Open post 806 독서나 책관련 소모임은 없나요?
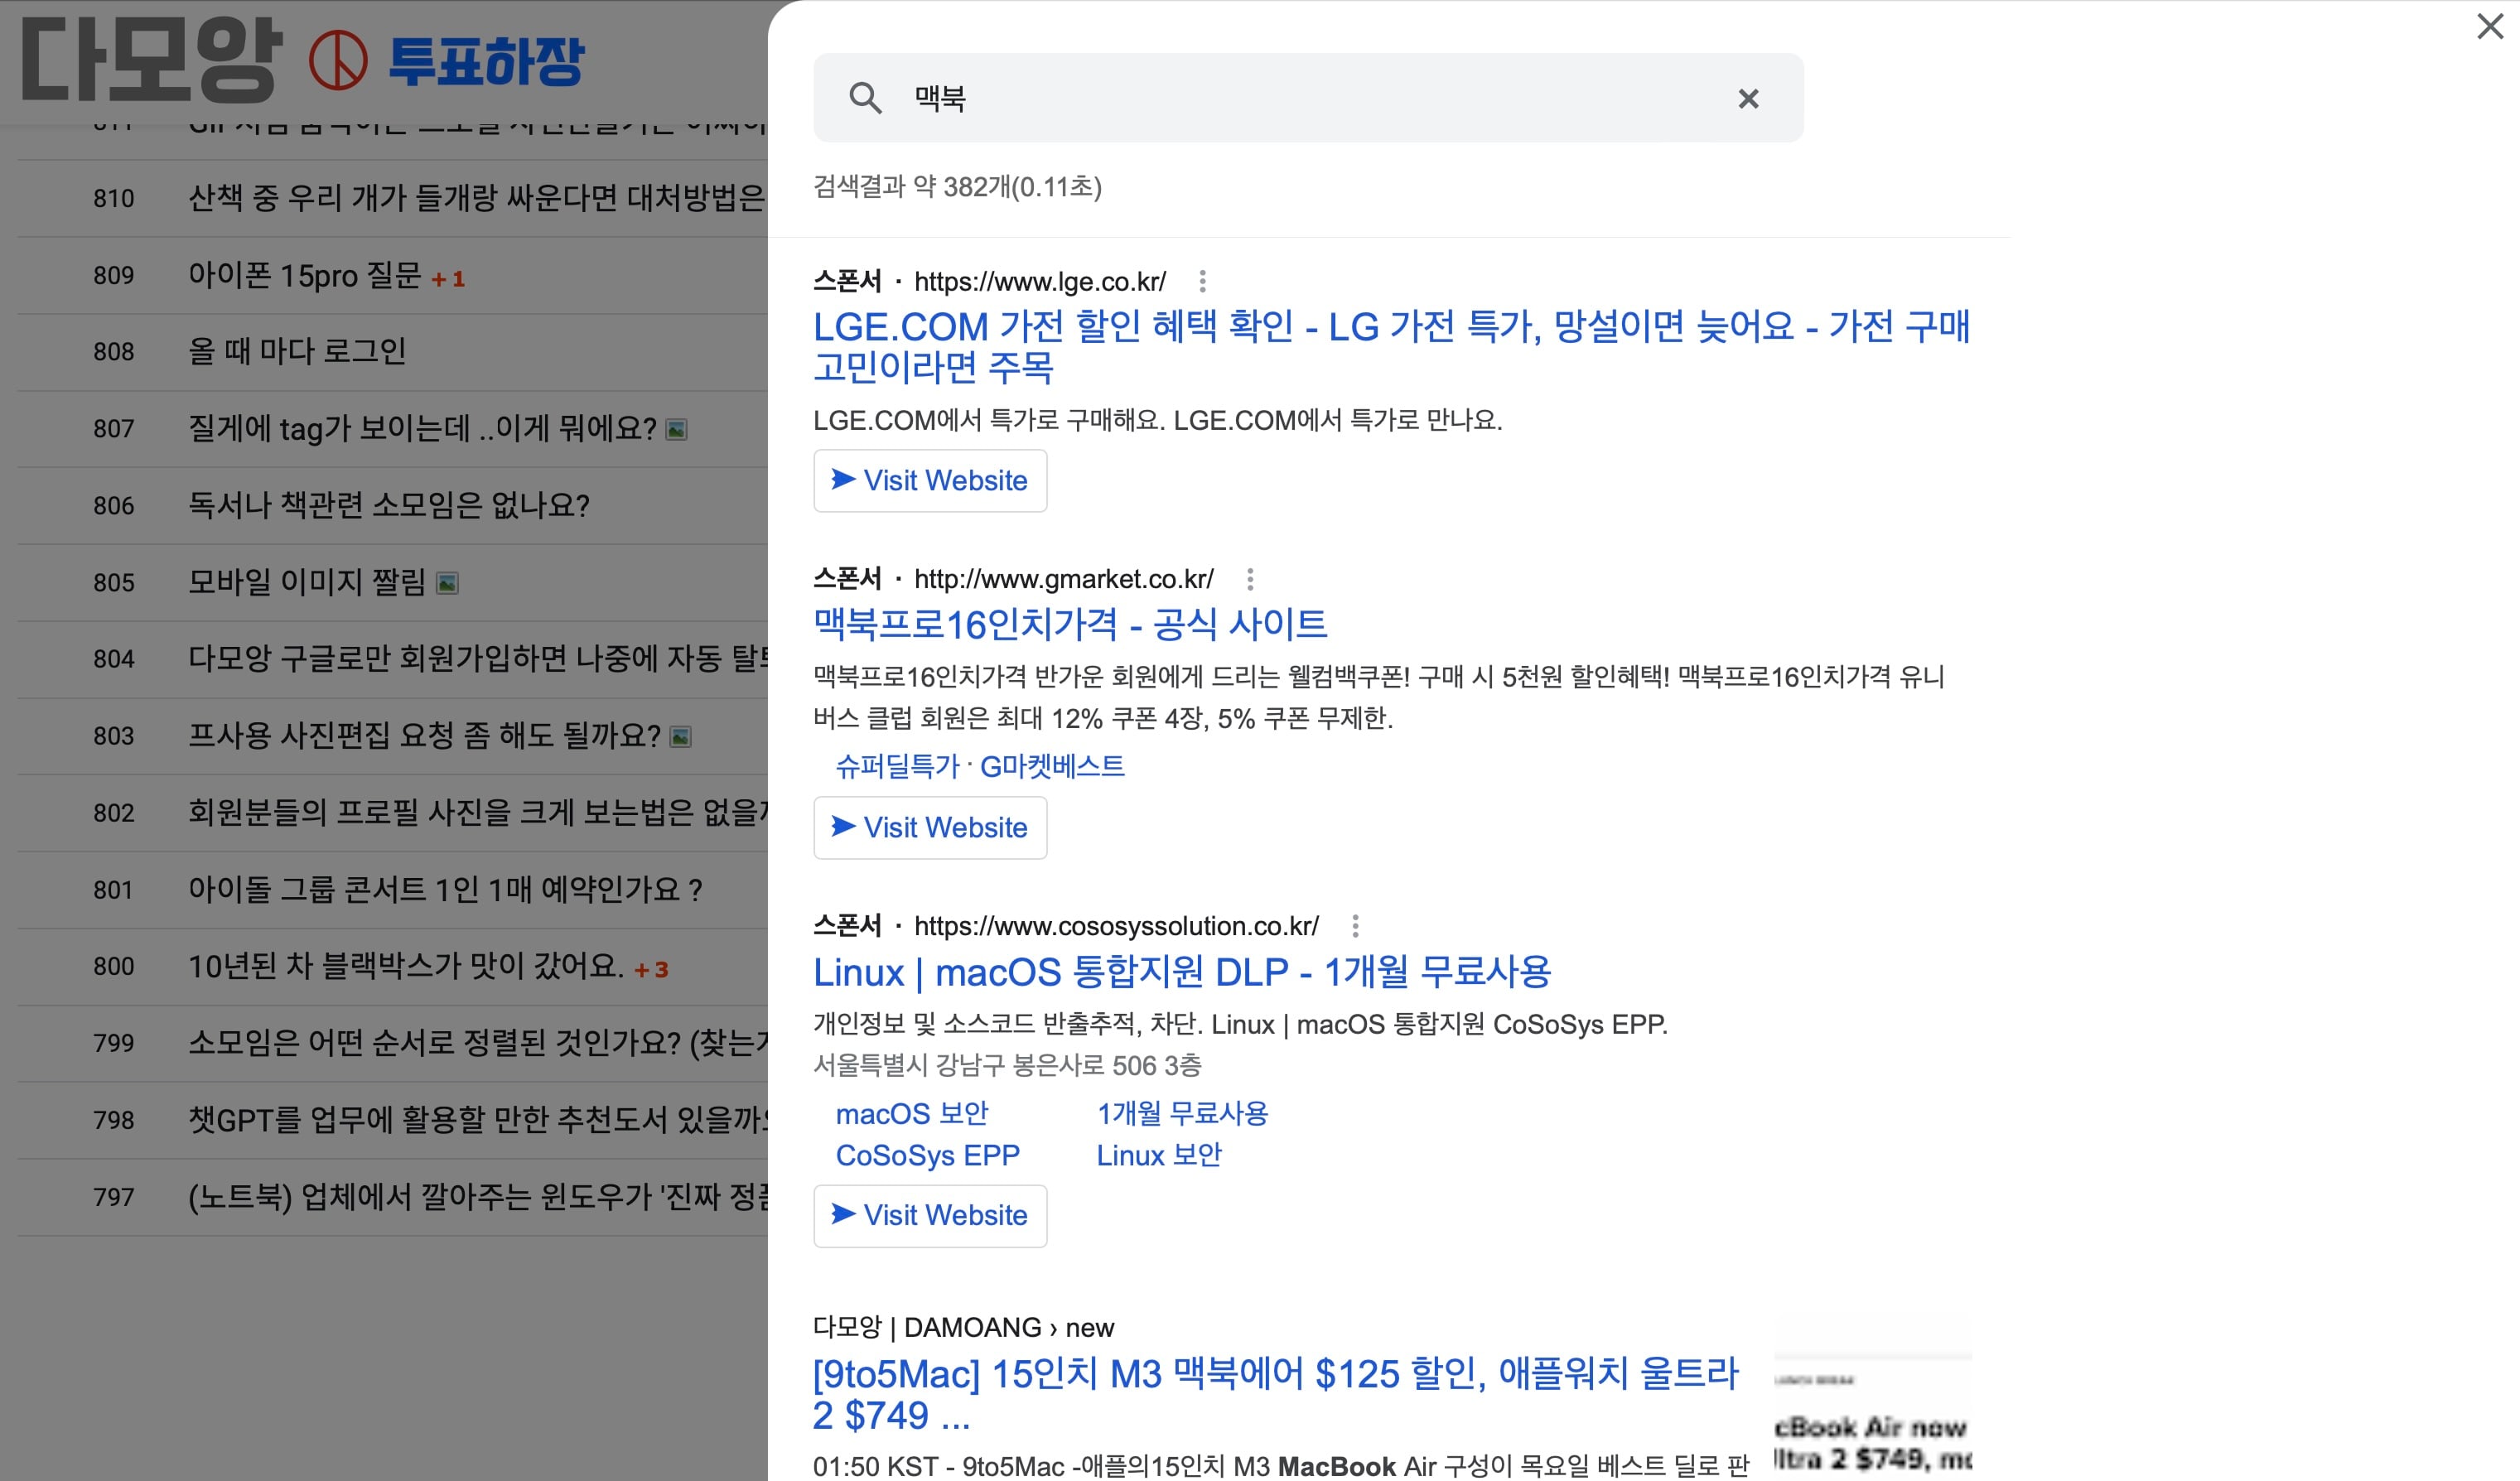The height and width of the screenshot is (1481, 2520). point(389,505)
